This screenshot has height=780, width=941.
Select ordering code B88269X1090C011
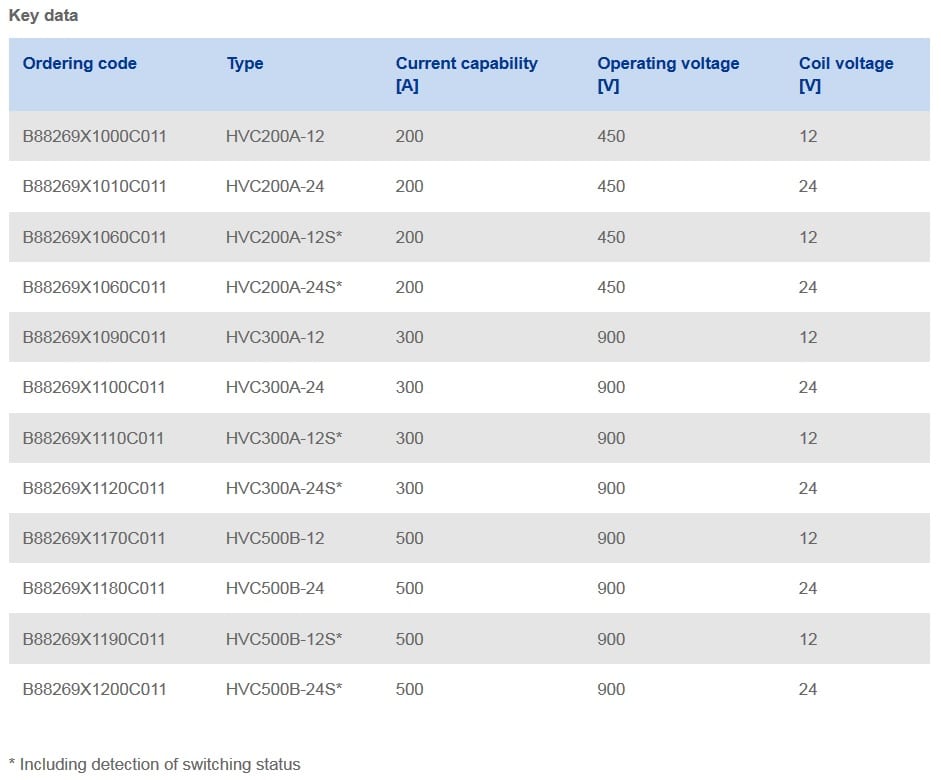coord(94,337)
